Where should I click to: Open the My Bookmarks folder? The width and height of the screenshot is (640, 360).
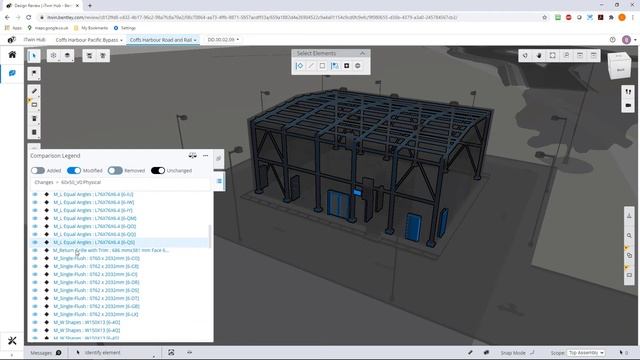tap(91, 28)
